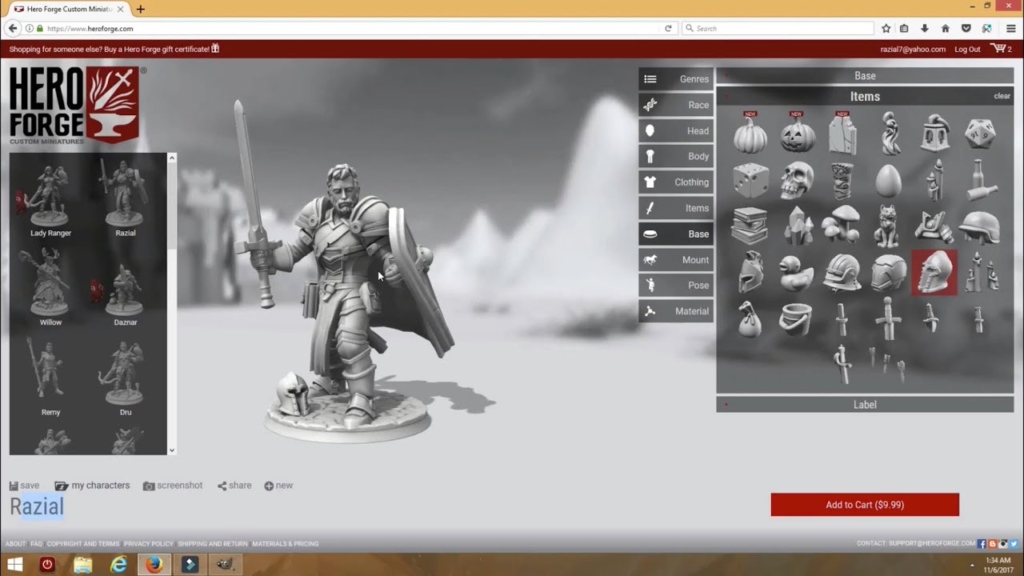The height and width of the screenshot is (576, 1024).
Task: Load the Lady Ranger character thumbnail
Action: [50, 200]
